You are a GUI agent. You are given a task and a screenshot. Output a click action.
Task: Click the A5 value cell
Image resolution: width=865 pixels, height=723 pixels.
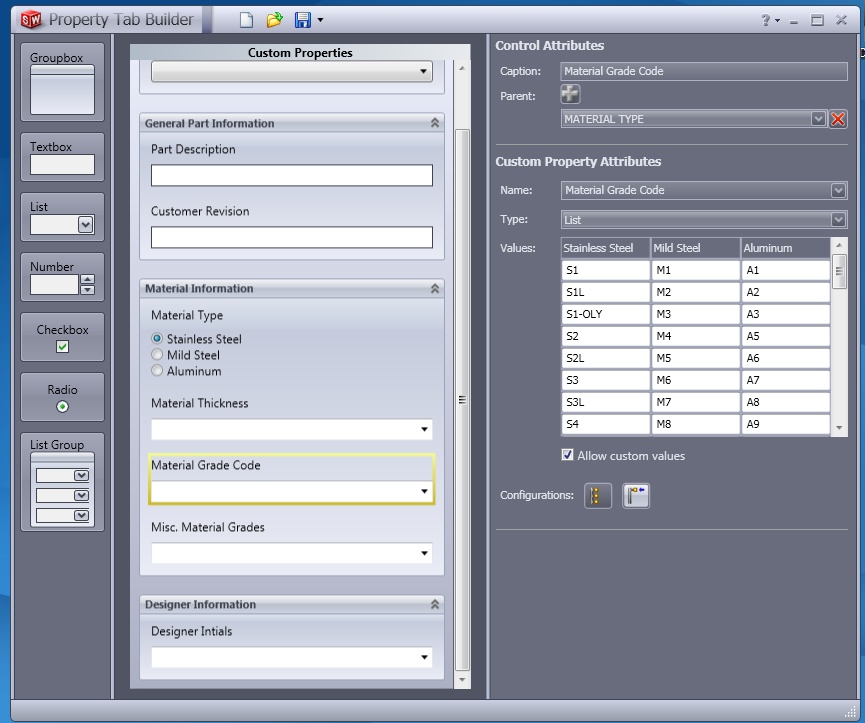(786, 336)
